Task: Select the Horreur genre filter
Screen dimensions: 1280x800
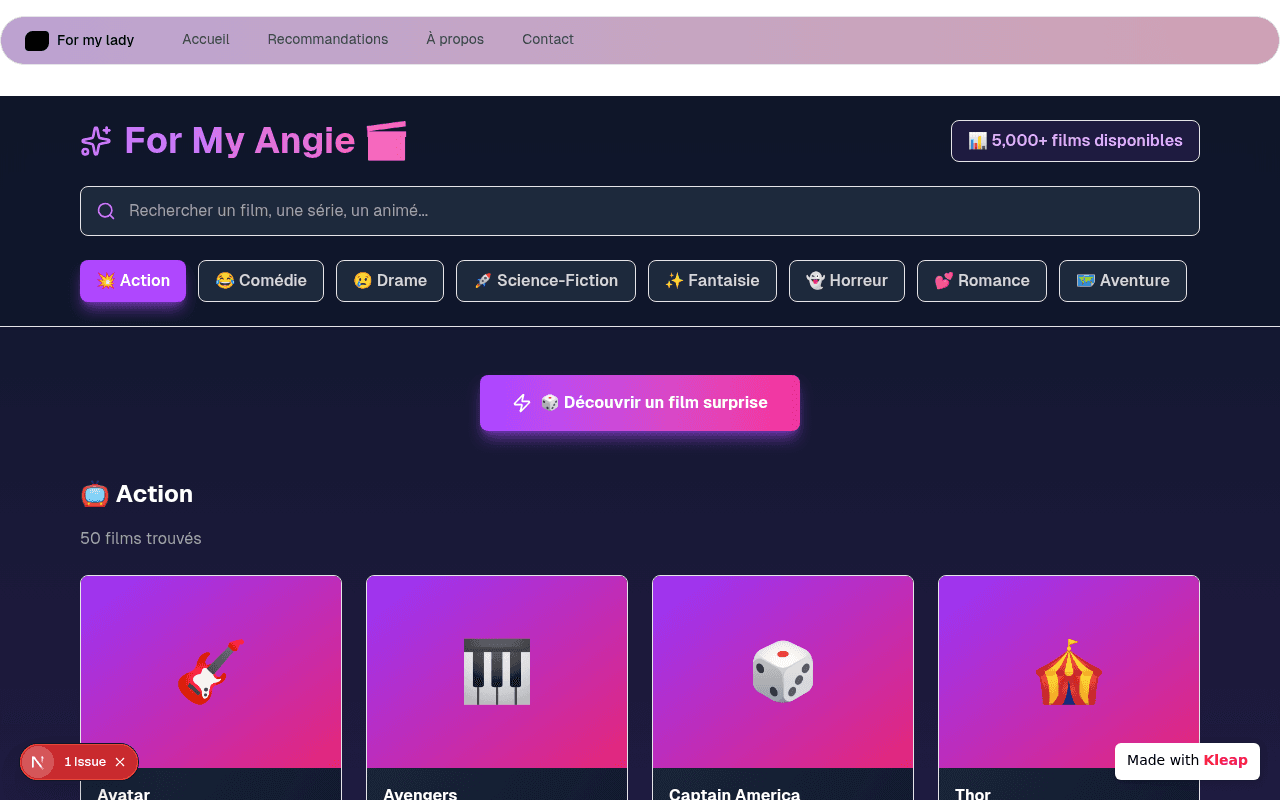Action: pos(847,281)
